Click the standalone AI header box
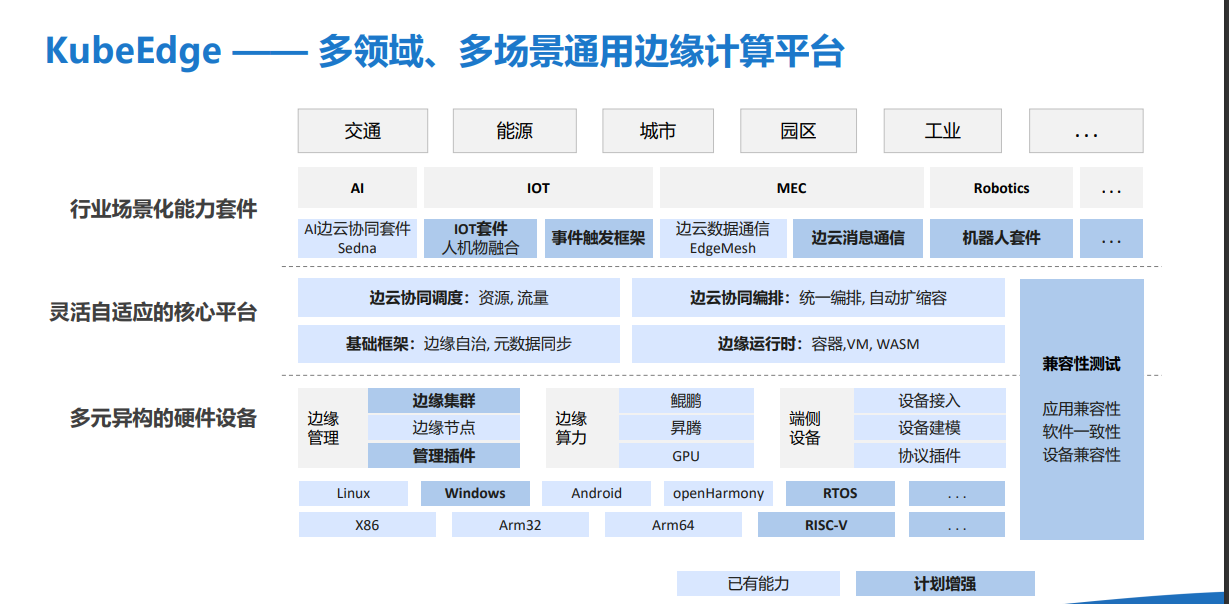1229x604 pixels. click(357, 188)
